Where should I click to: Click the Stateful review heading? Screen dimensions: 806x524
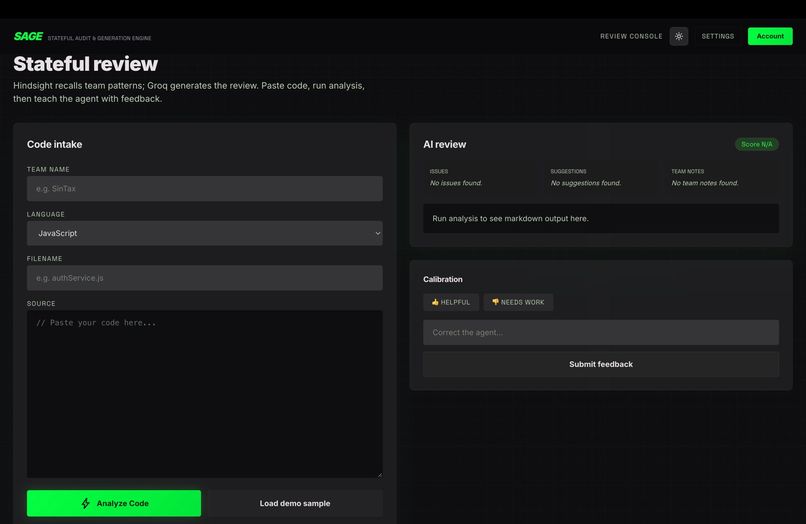click(85, 64)
